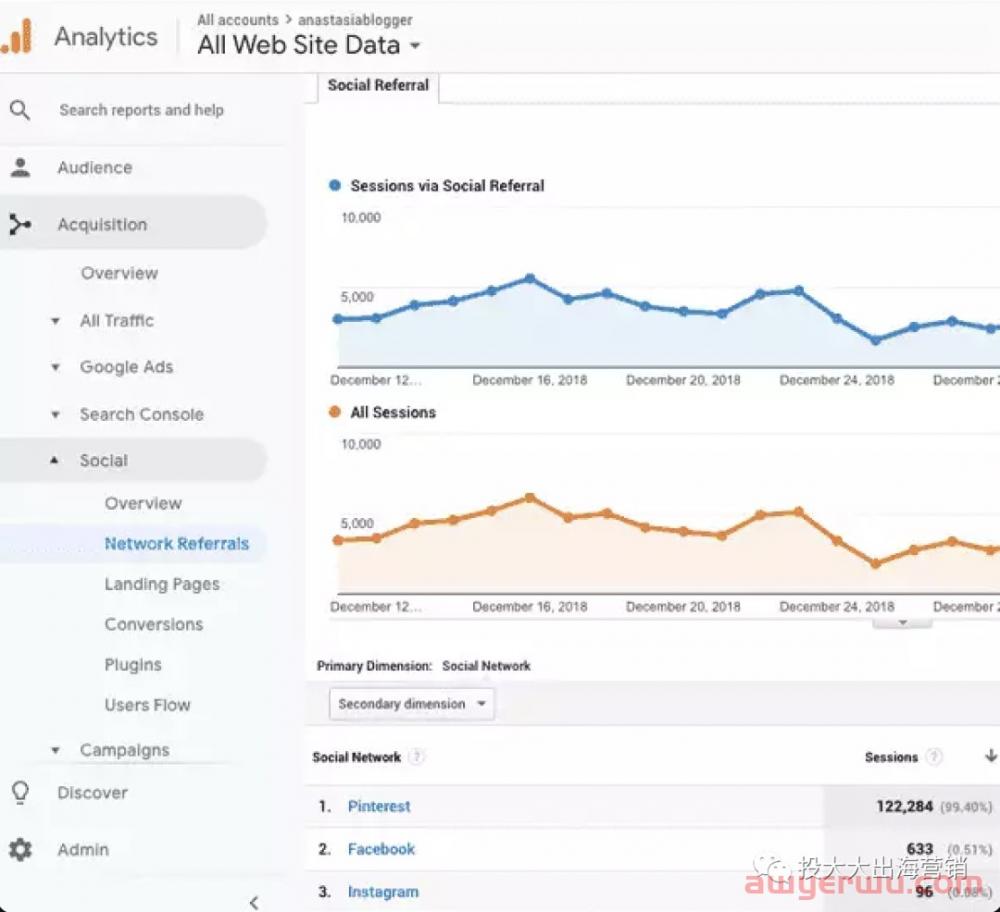Click the All accounts breadcrumb
Screen dimensions: 1000x912
tap(238, 20)
